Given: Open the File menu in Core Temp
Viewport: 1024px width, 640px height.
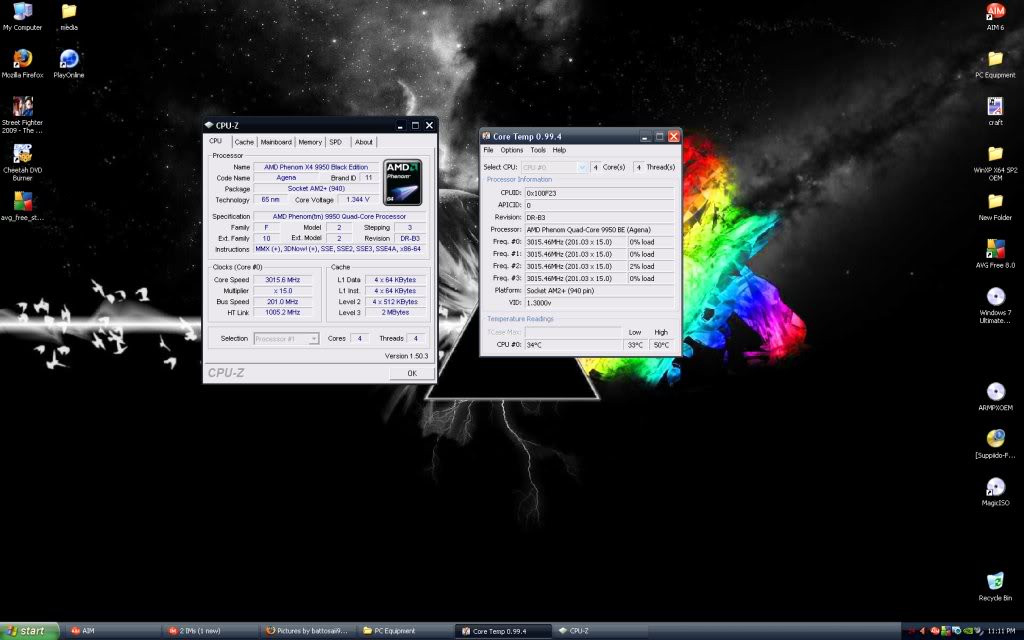Looking at the screenshot, I should click(x=488, y=150).
